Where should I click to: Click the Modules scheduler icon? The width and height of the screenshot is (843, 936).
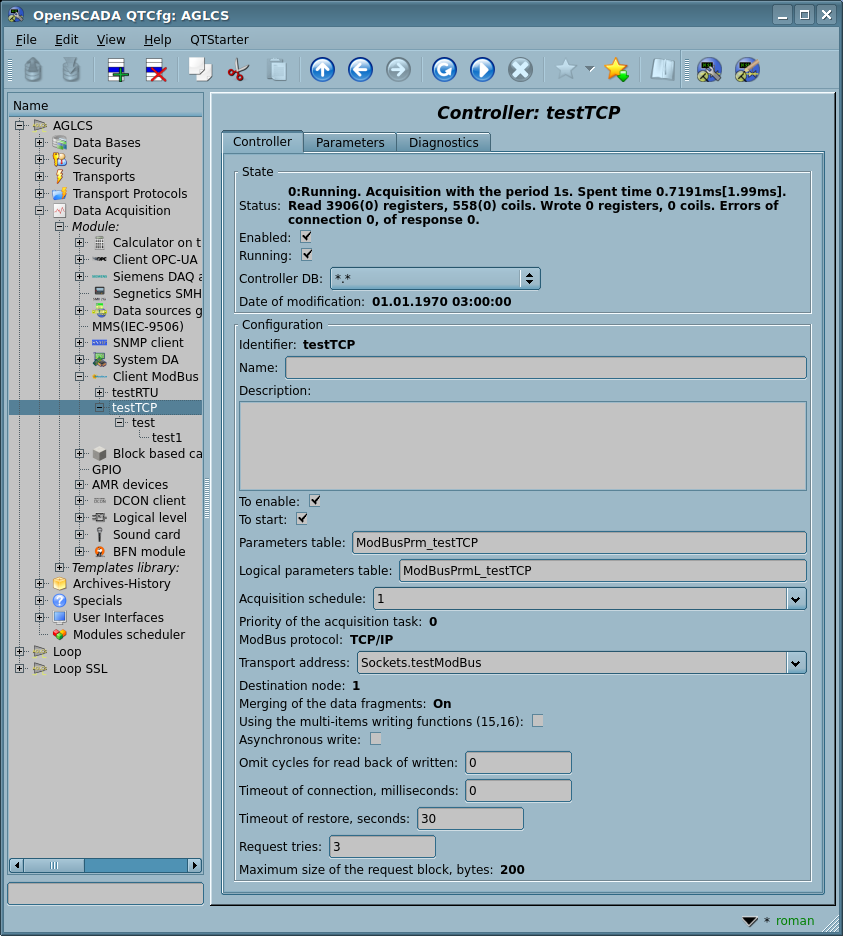[x=60, y=635]
